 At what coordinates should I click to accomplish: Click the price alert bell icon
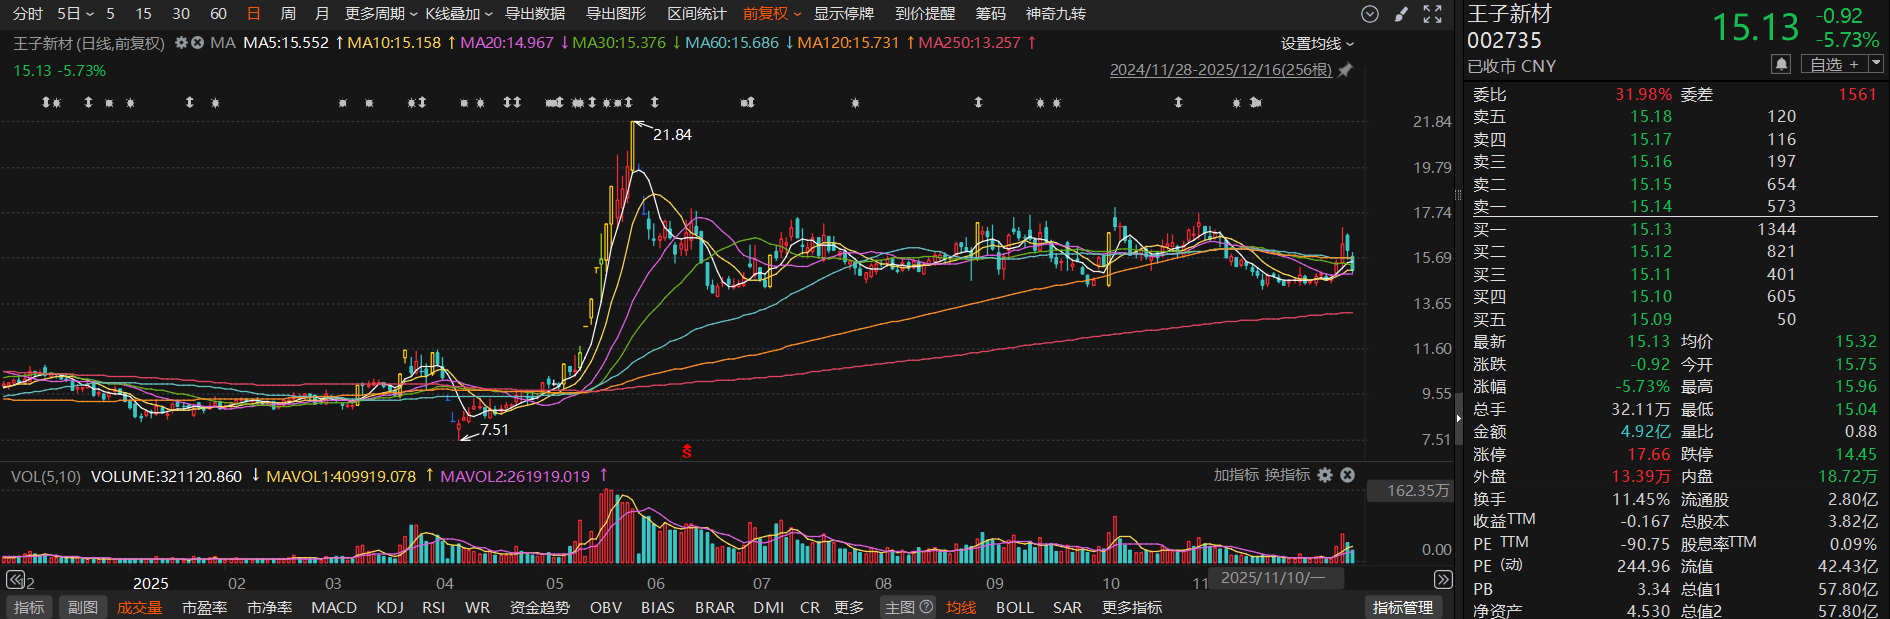tap(1781, 64)
